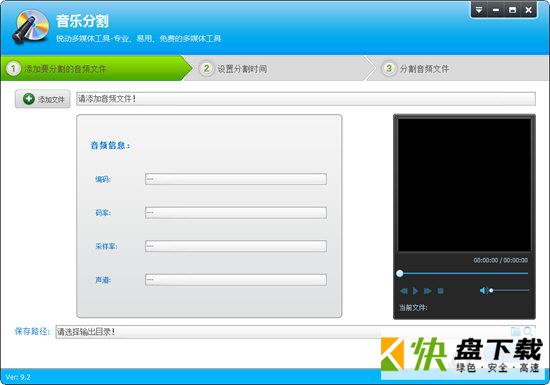Click the 采样率 value field
550x385 pixels.
click(x=236, y=246)
